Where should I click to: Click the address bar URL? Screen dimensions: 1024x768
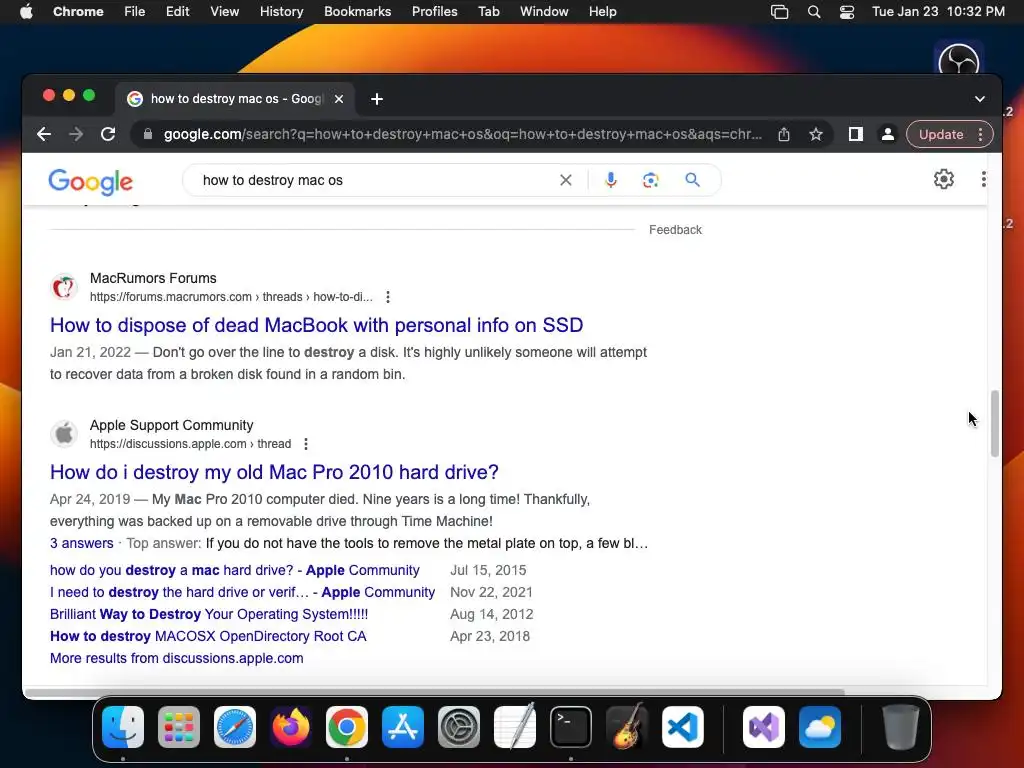click(x=462, y=134)
